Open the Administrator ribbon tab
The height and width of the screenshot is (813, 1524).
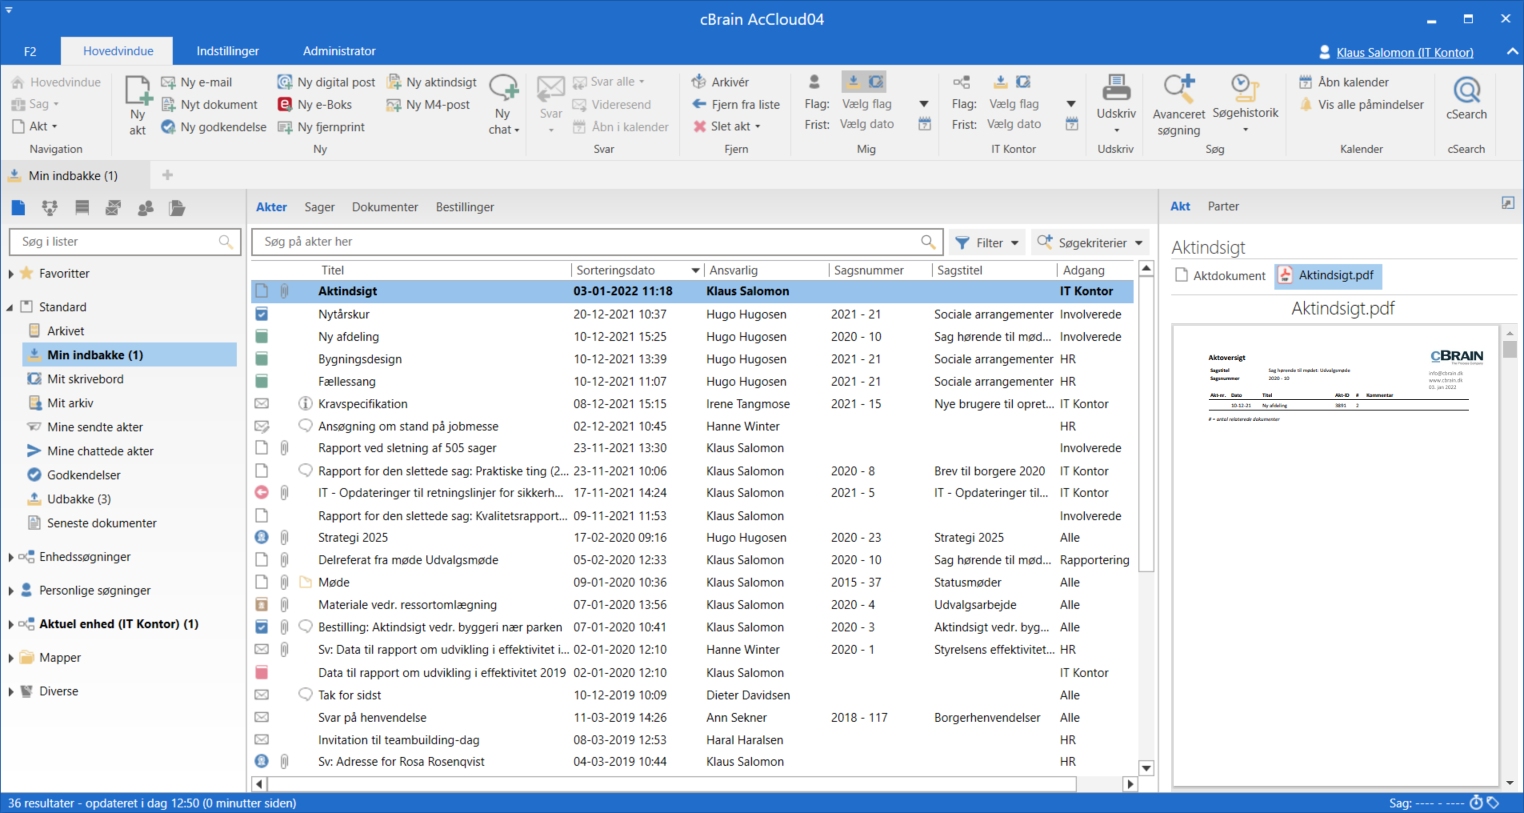click(x=339, y=51)
